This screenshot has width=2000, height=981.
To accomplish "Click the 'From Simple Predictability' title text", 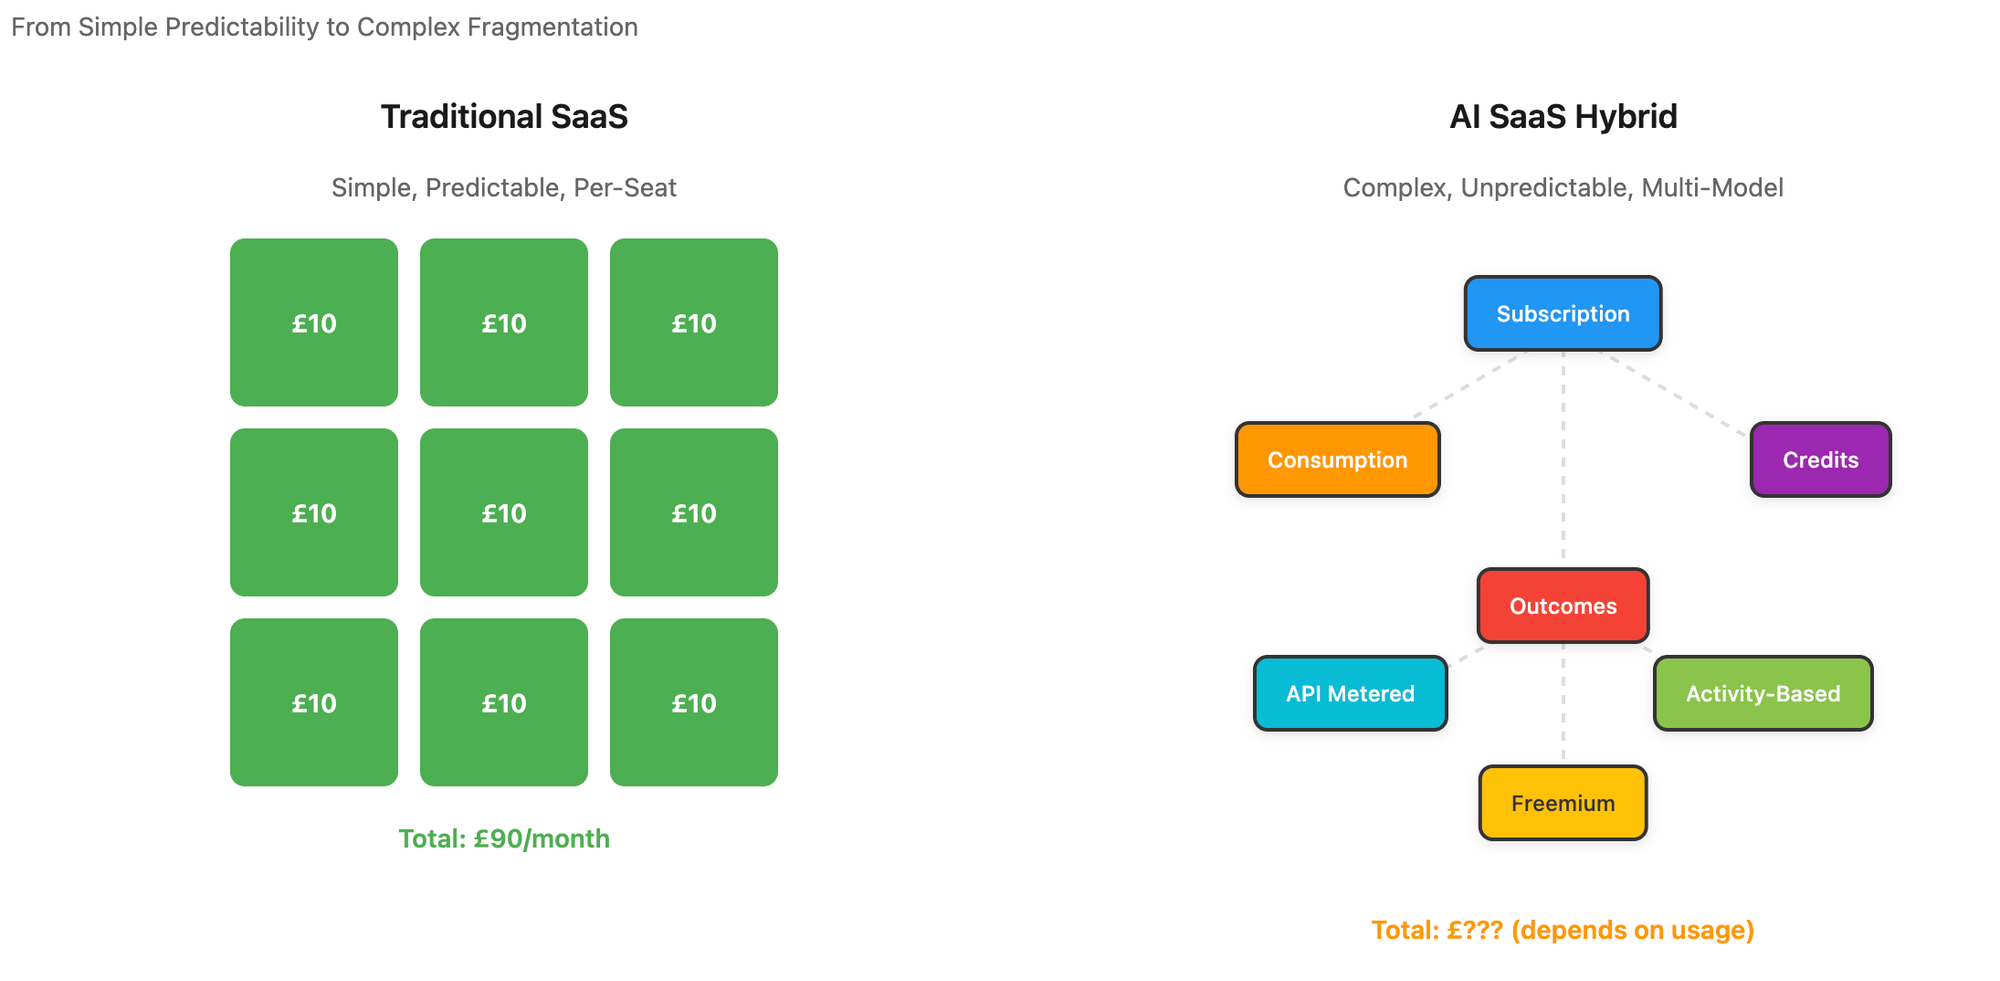I will click(324, 27).
